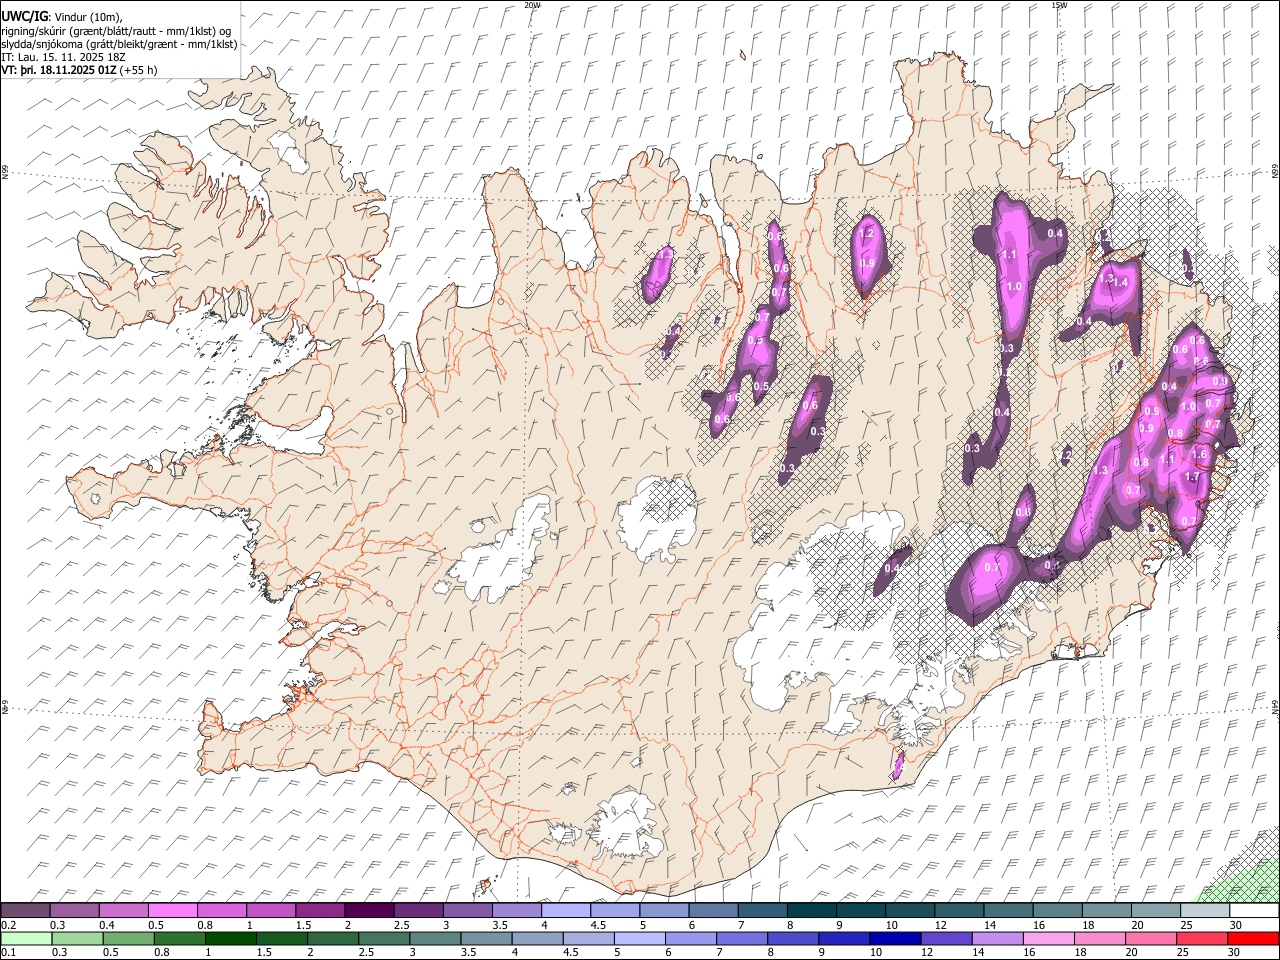Click the bright red bottom-row swatch after 30

coord(1252,938)
